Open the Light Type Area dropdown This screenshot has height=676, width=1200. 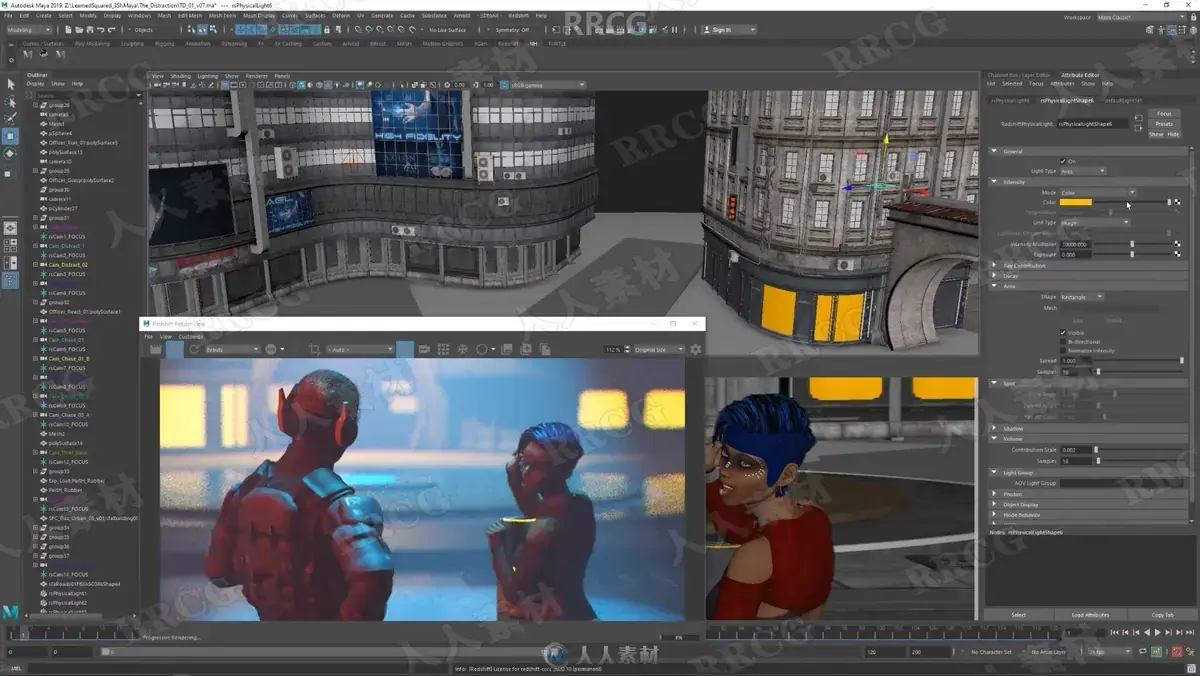(x=1083, y=171)
